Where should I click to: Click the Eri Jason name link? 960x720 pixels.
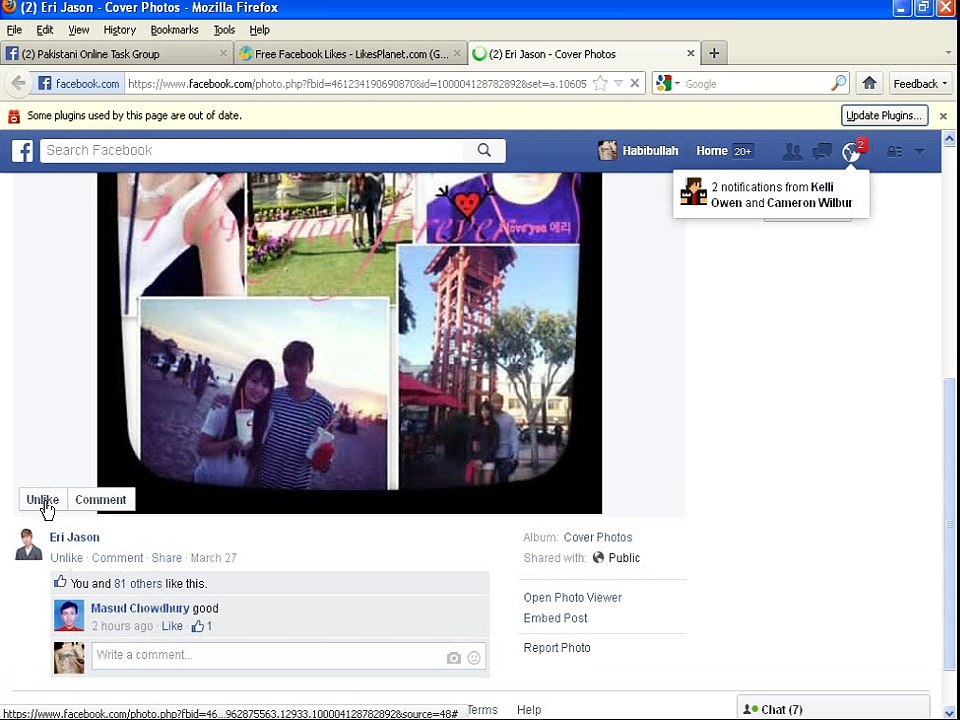click(75, 537)
